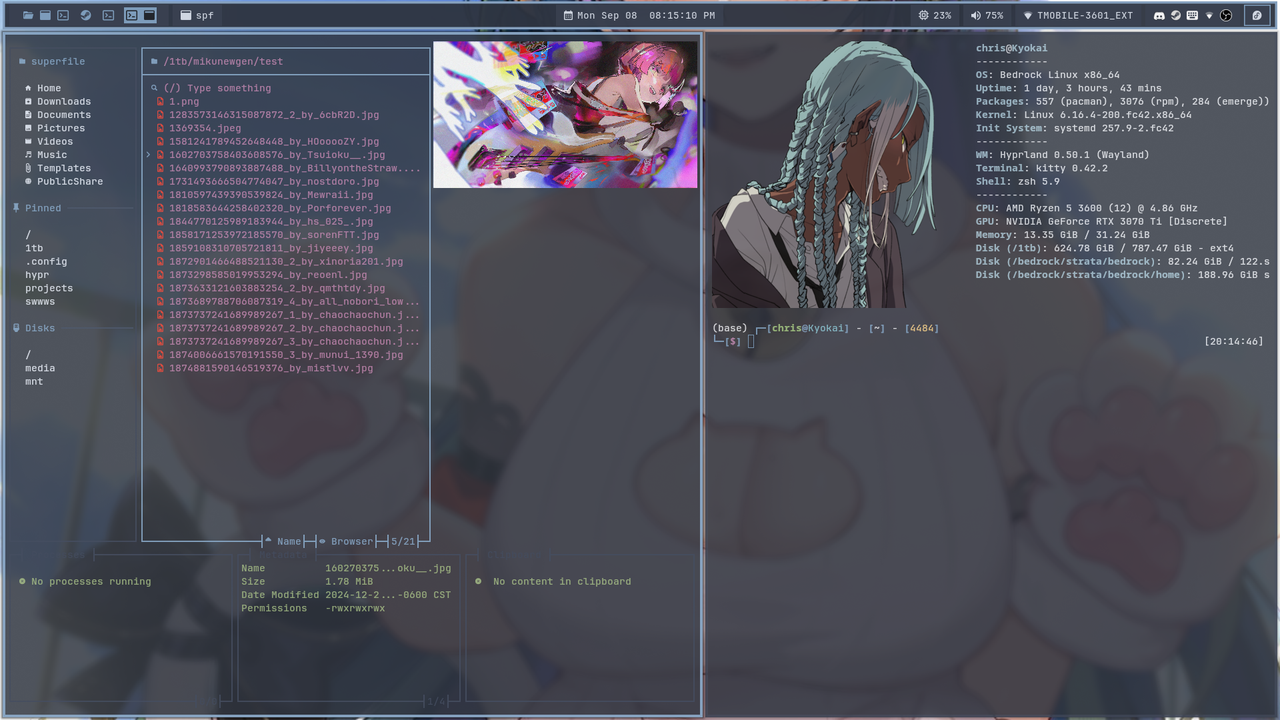
Task: Open the OBS Studio tray icon
Action: (1226, 15)
